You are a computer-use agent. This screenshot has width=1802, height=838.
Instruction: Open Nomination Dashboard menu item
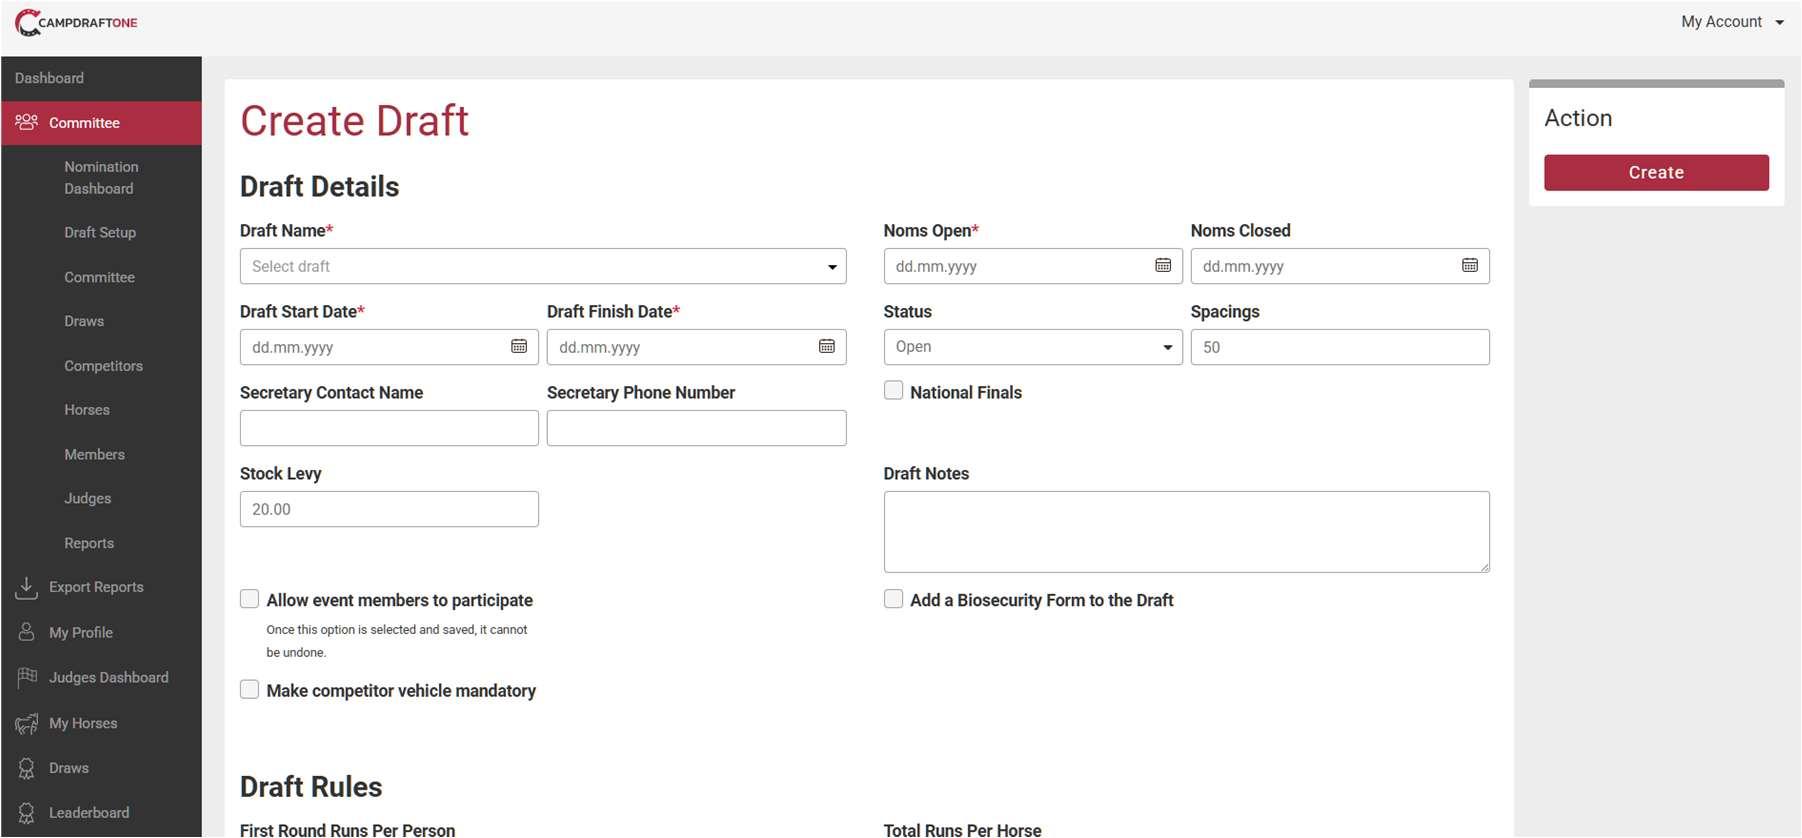pyautogui.click(x=101, y=178)
